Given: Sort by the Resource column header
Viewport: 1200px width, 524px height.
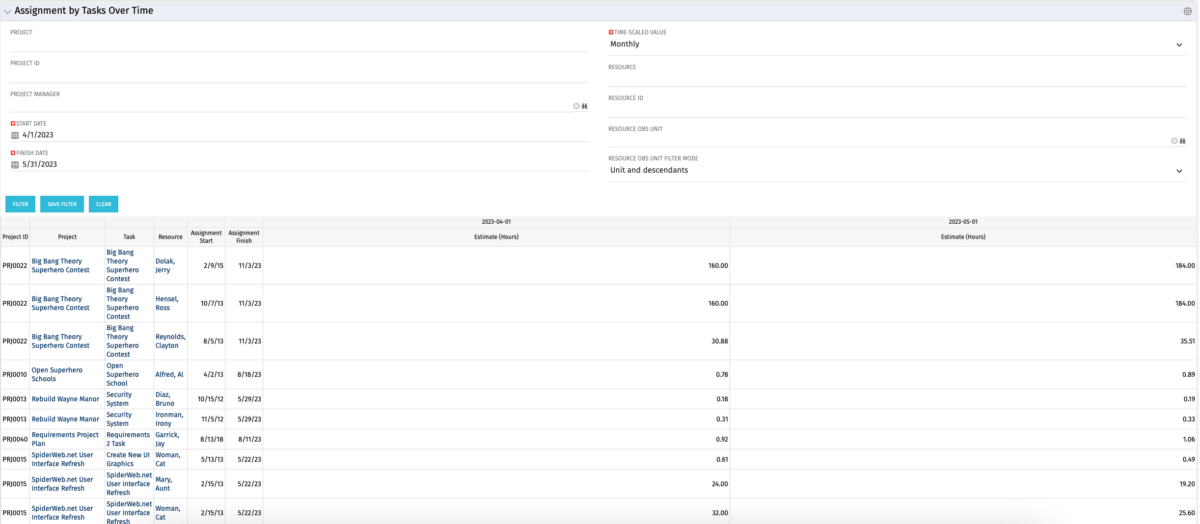Looking at the screenshot, I should pyautogui.click(x=170, y=237).
